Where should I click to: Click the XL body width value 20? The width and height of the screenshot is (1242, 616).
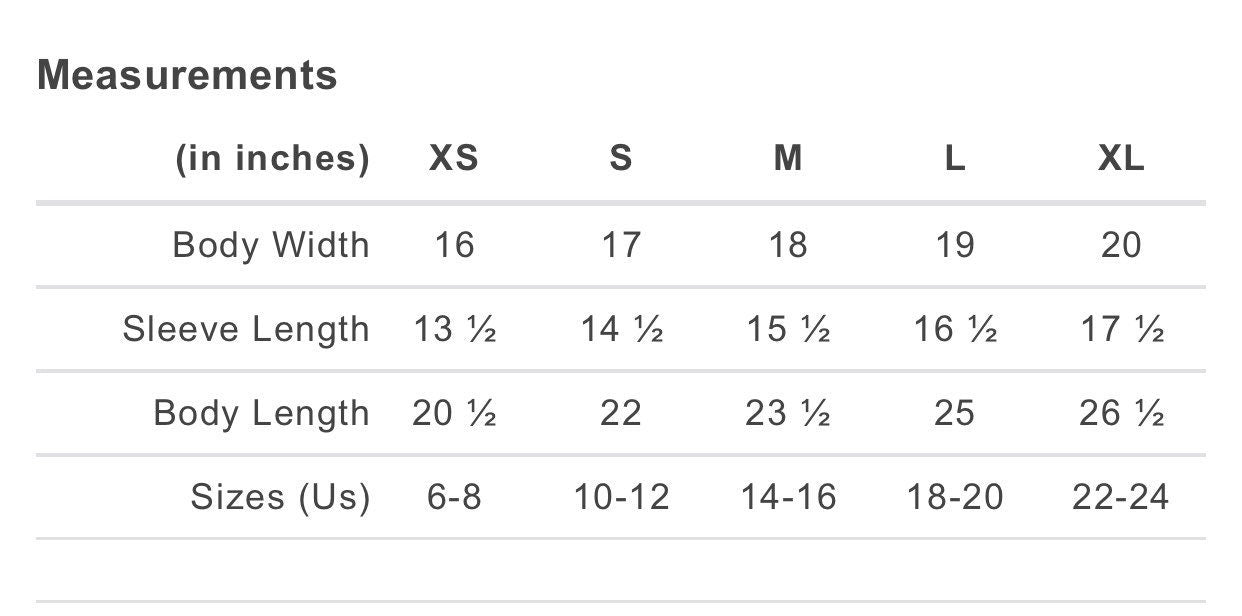[x=1120, y=245]
